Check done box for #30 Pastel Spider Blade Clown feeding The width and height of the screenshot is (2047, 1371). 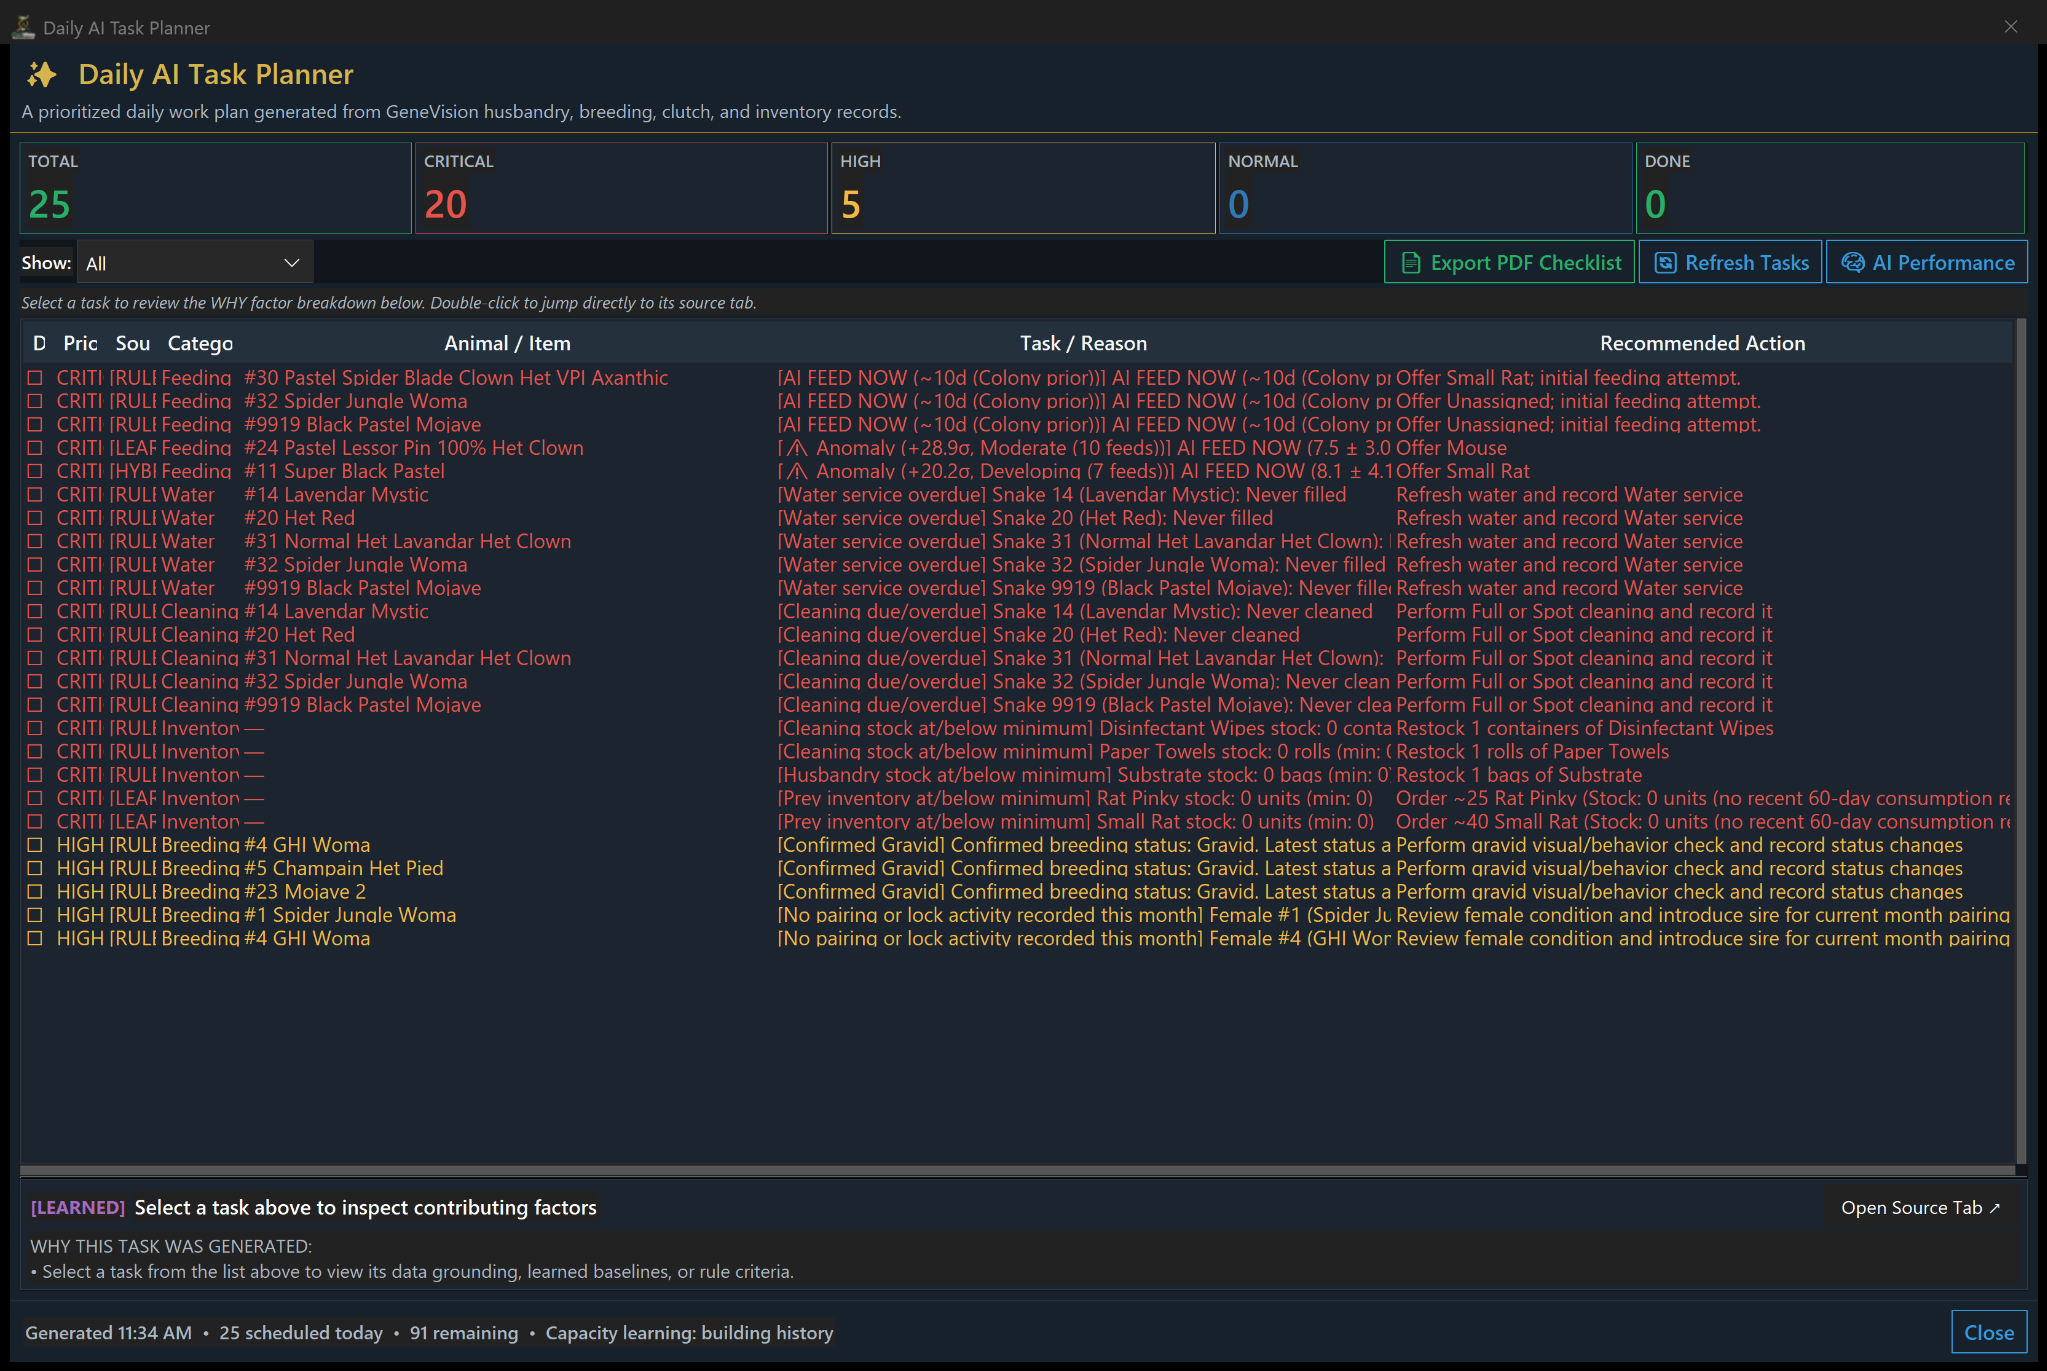35,378
